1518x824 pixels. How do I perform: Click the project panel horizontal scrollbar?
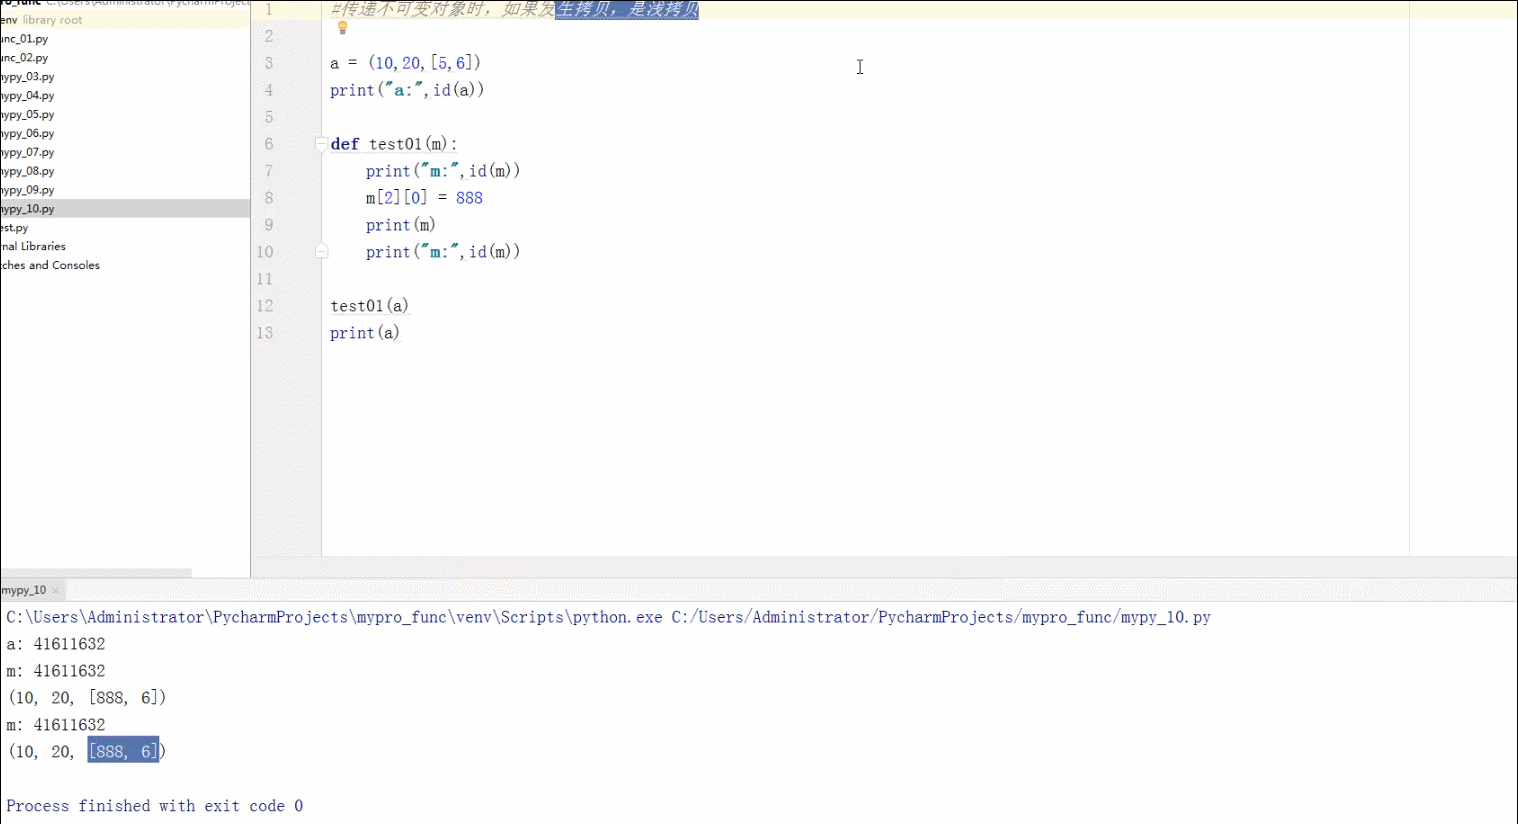96,573
